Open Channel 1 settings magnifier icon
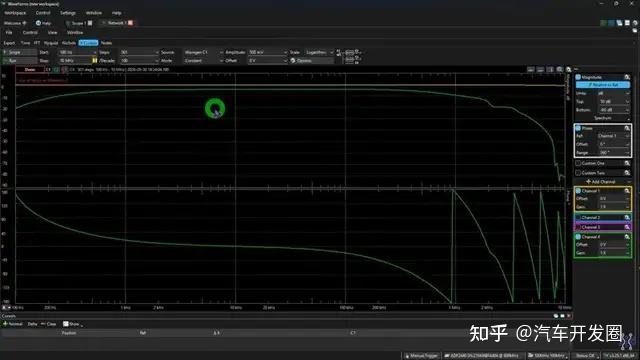The image size is (640, 360). tap(627, 191)
